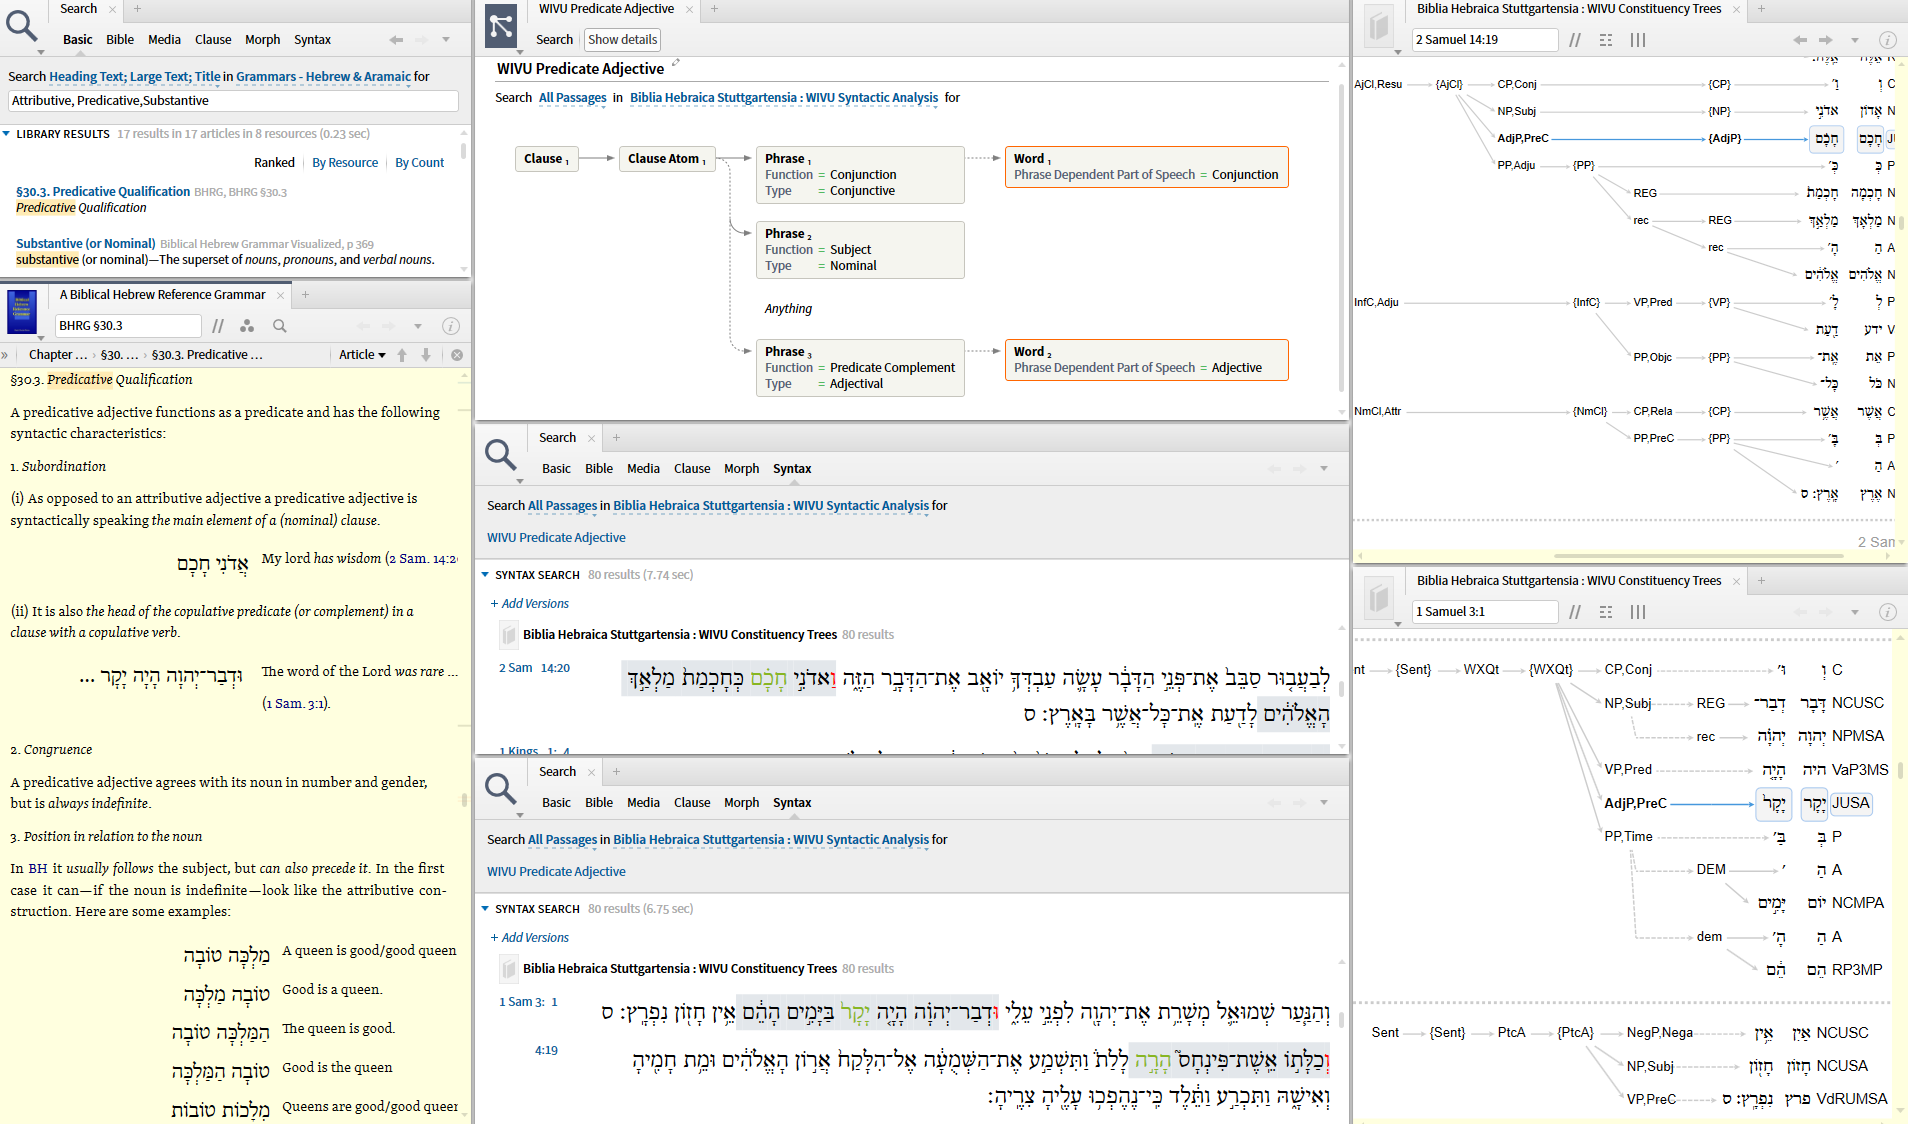
Task: Click the All Passages link in WIVU Predicate Adjective query
Action: (572, 98)
